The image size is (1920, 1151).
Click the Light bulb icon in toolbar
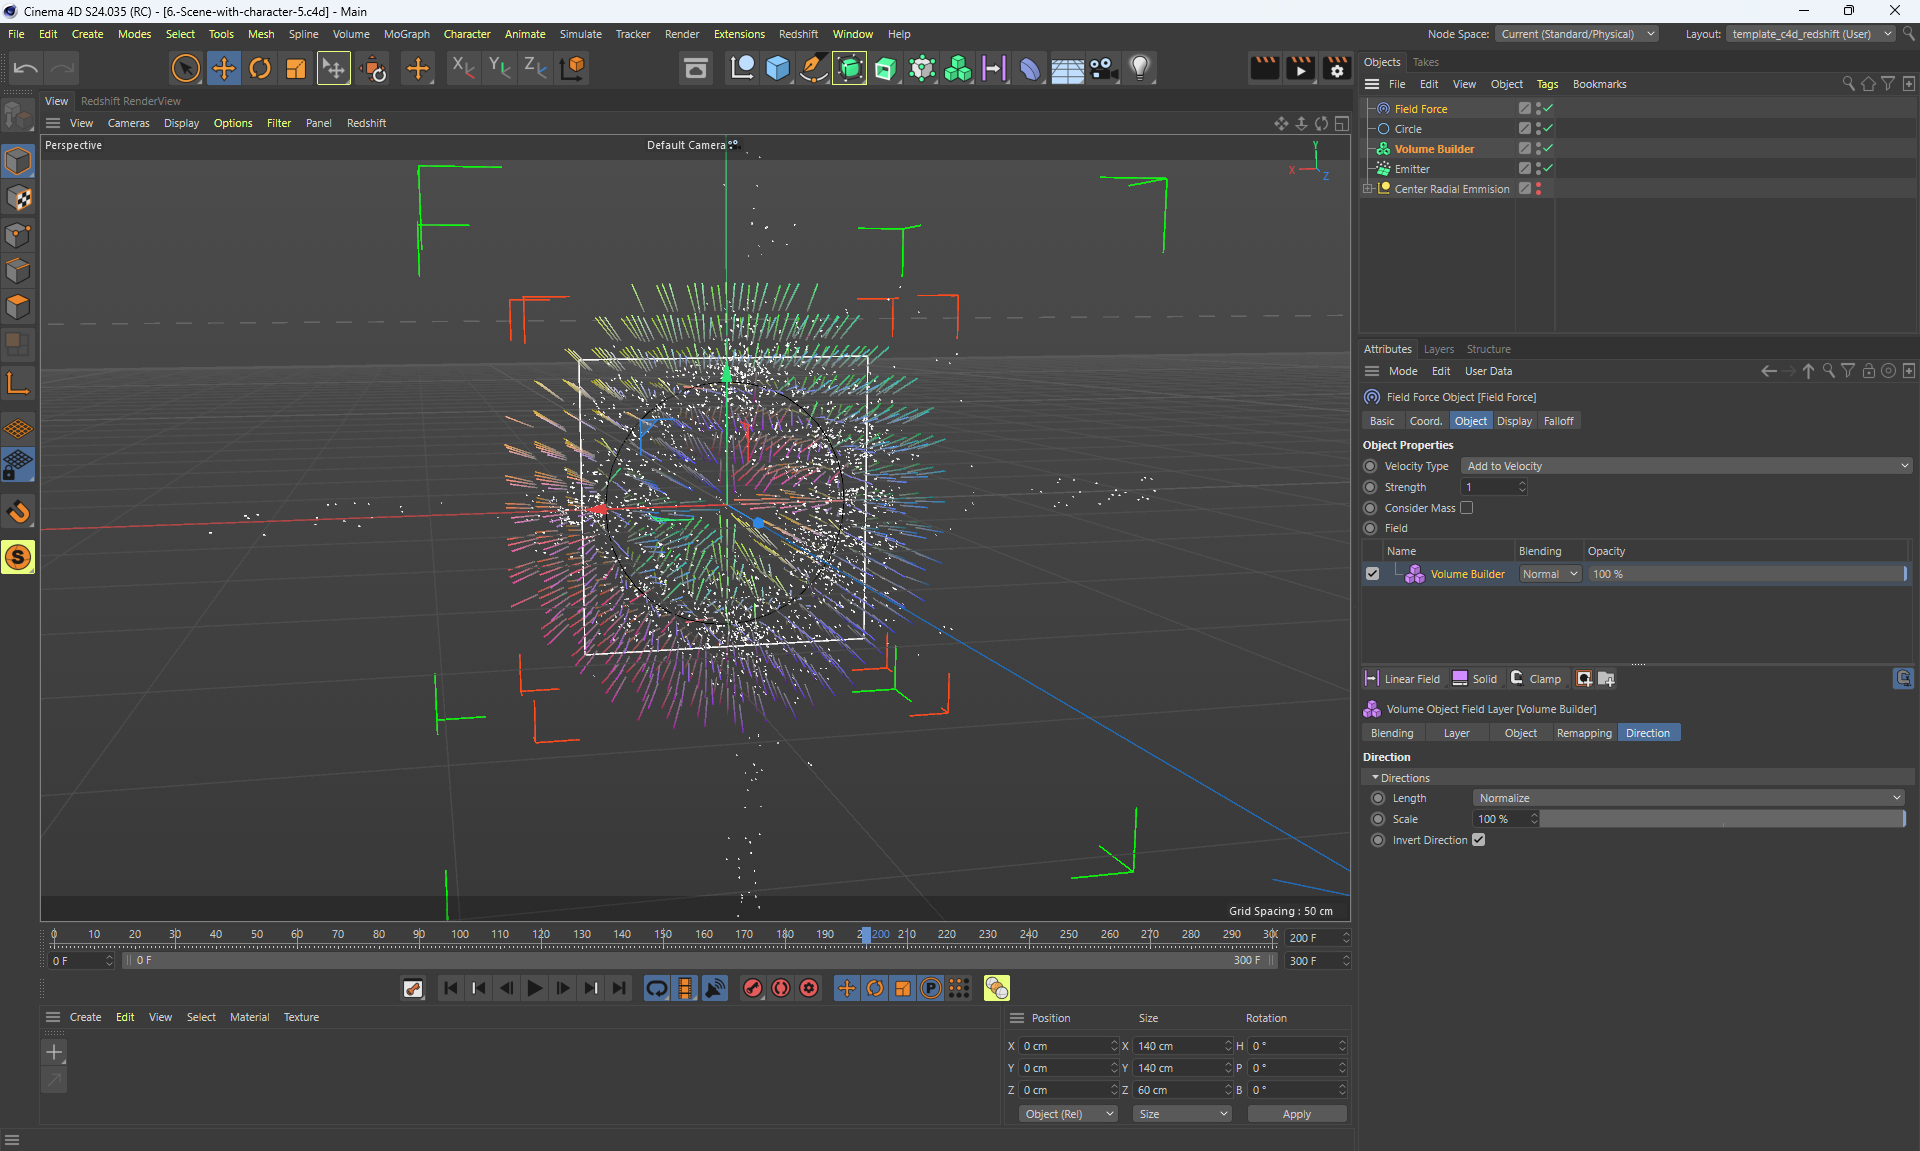tap(1140, 68)
